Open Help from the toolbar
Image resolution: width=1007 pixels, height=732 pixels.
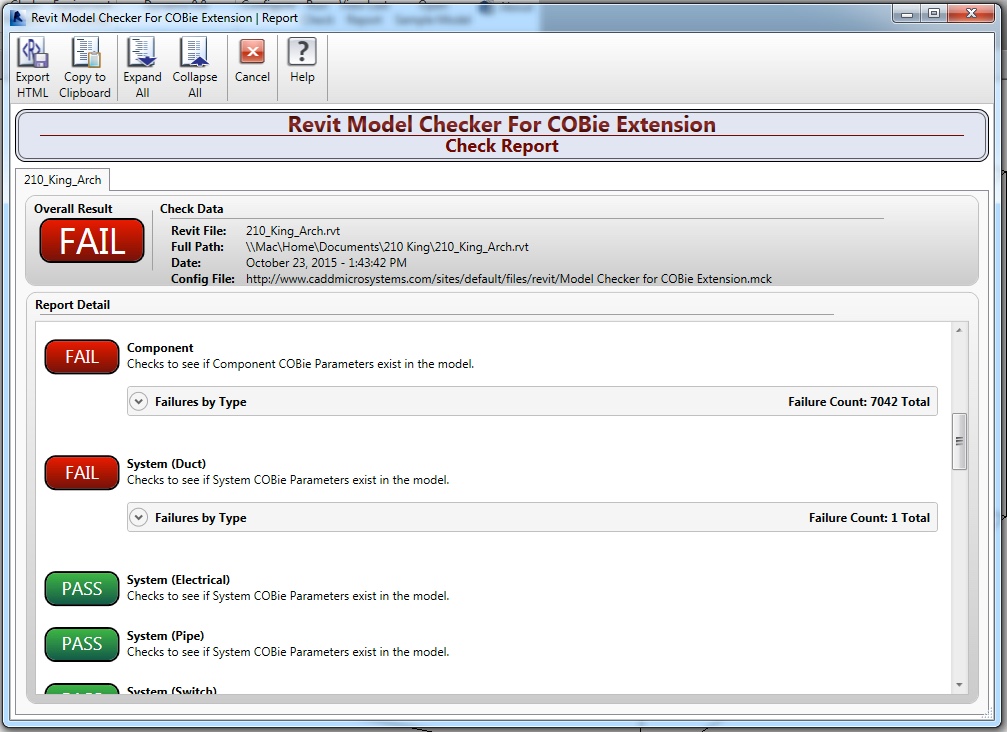302,64
